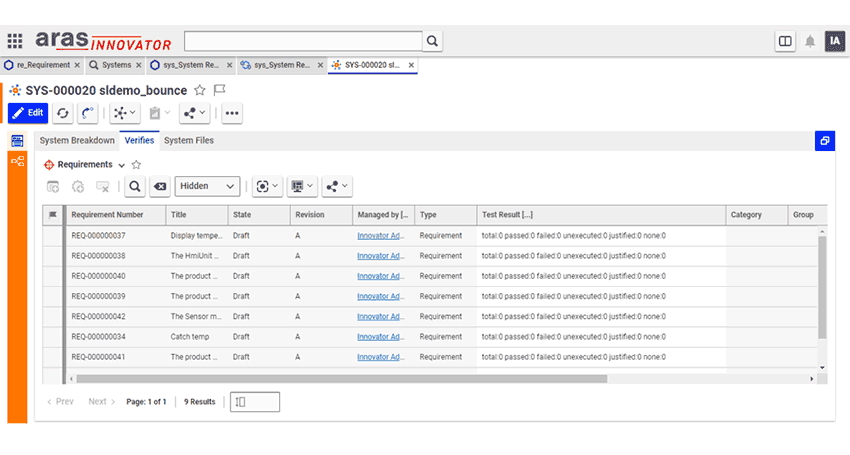850x455 pixels.
Task: Click the Refresh icon next to Edit
Action: [x=63, y=113]
